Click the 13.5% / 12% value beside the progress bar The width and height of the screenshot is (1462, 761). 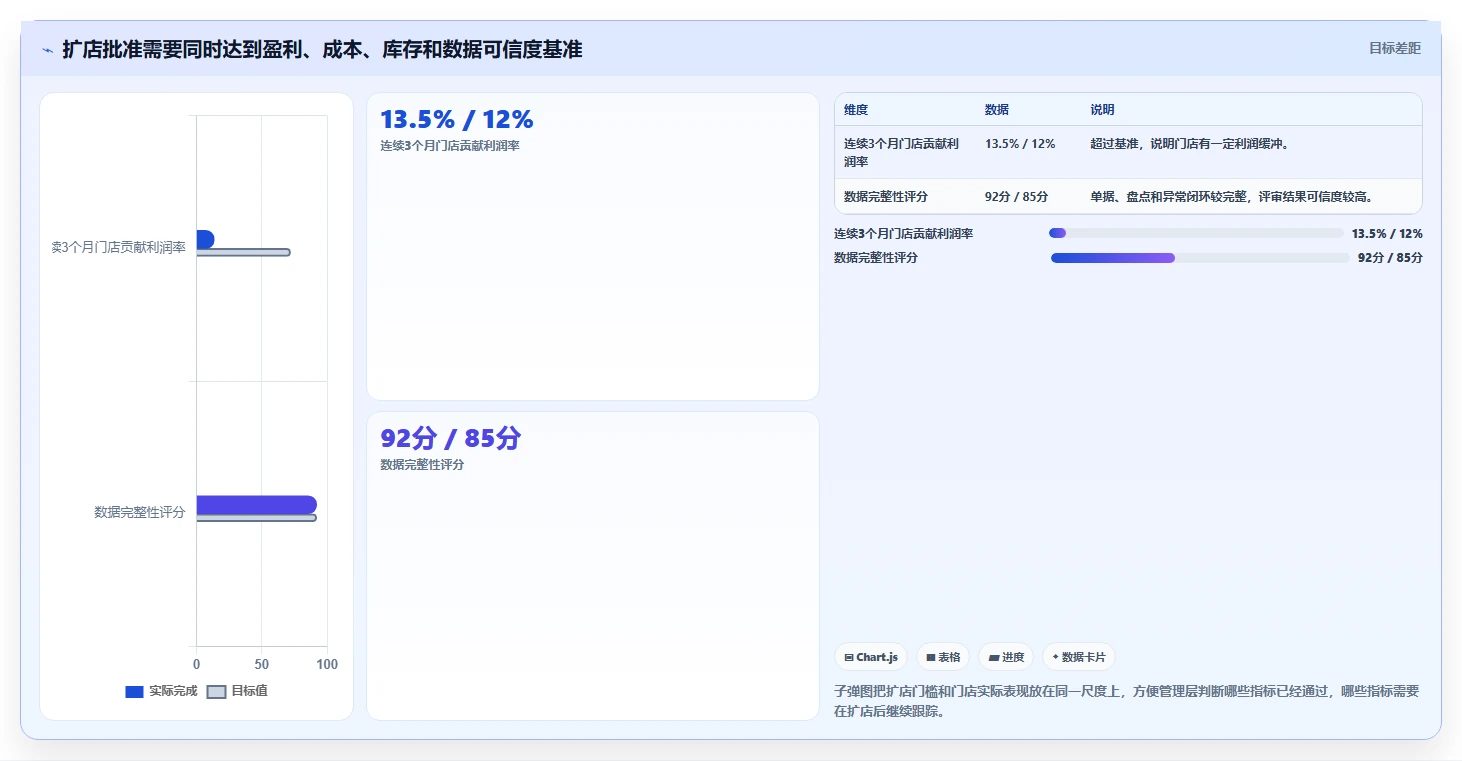pyautogui.click(x=1387, y=234)
